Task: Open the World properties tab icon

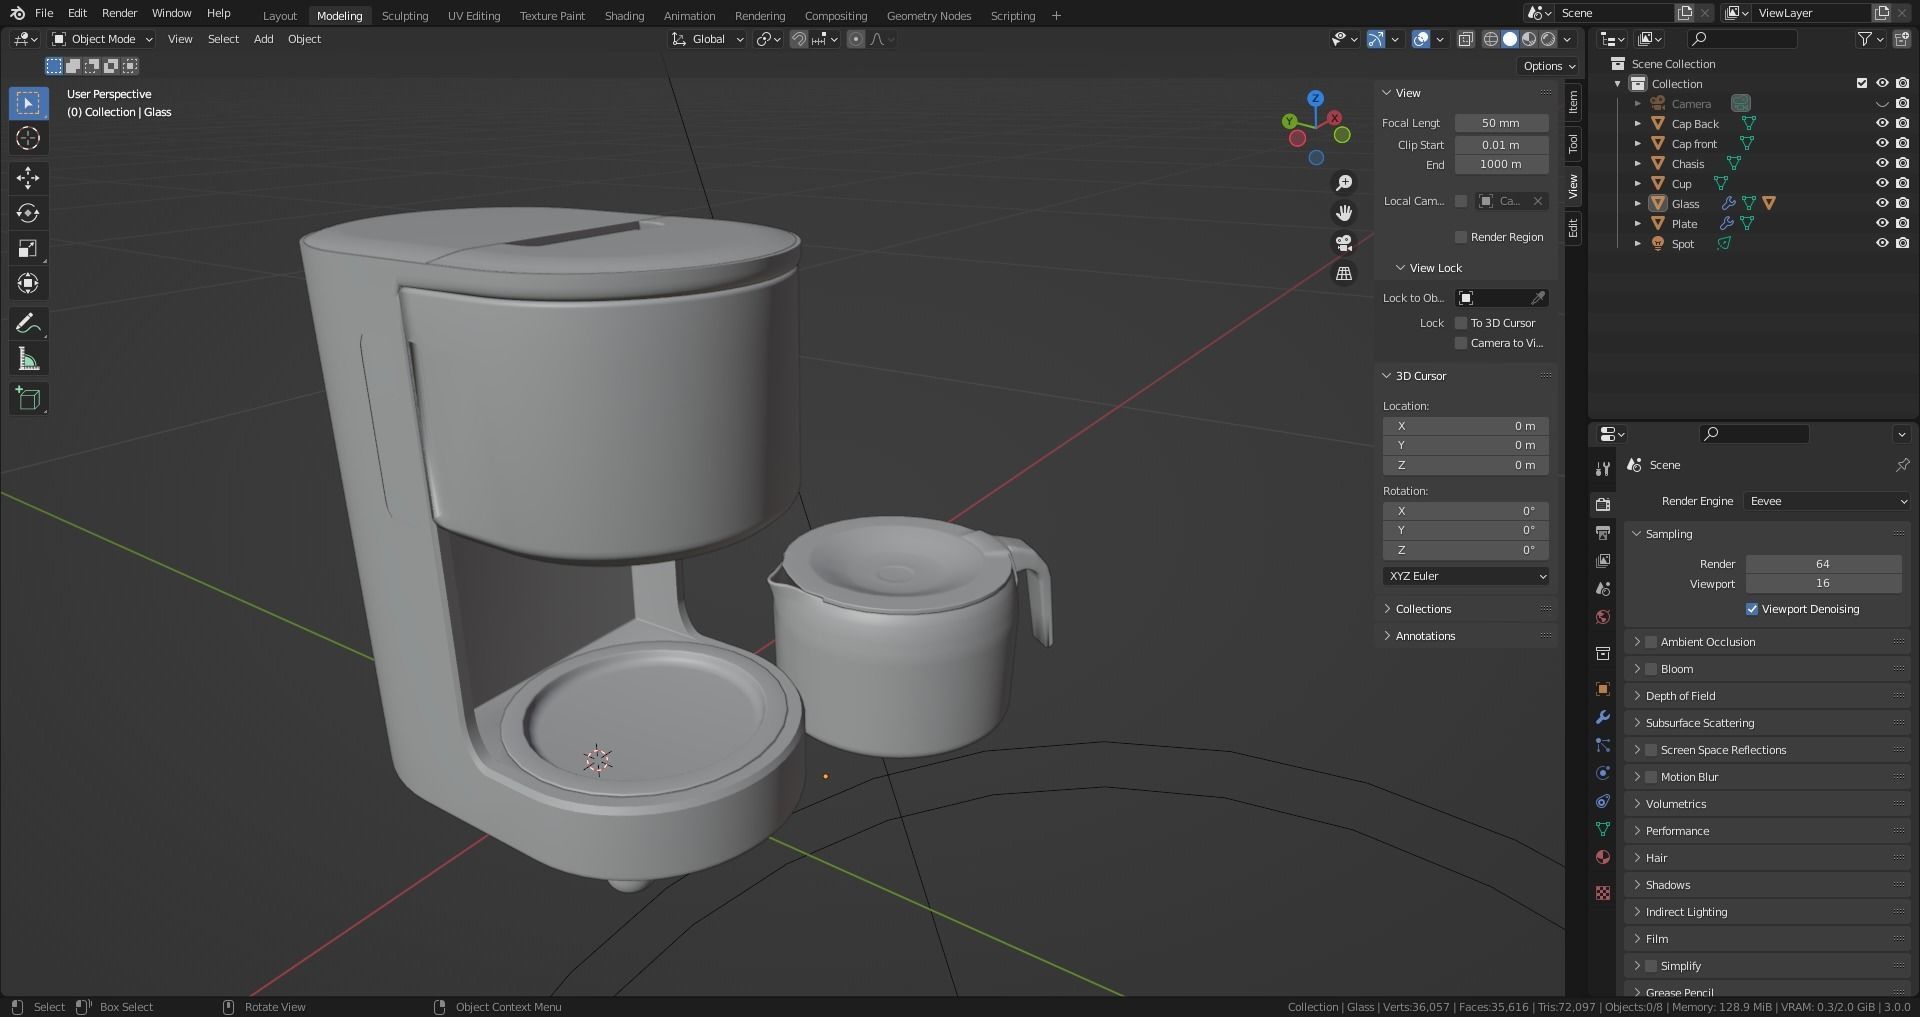Action: pos(1603,616)
